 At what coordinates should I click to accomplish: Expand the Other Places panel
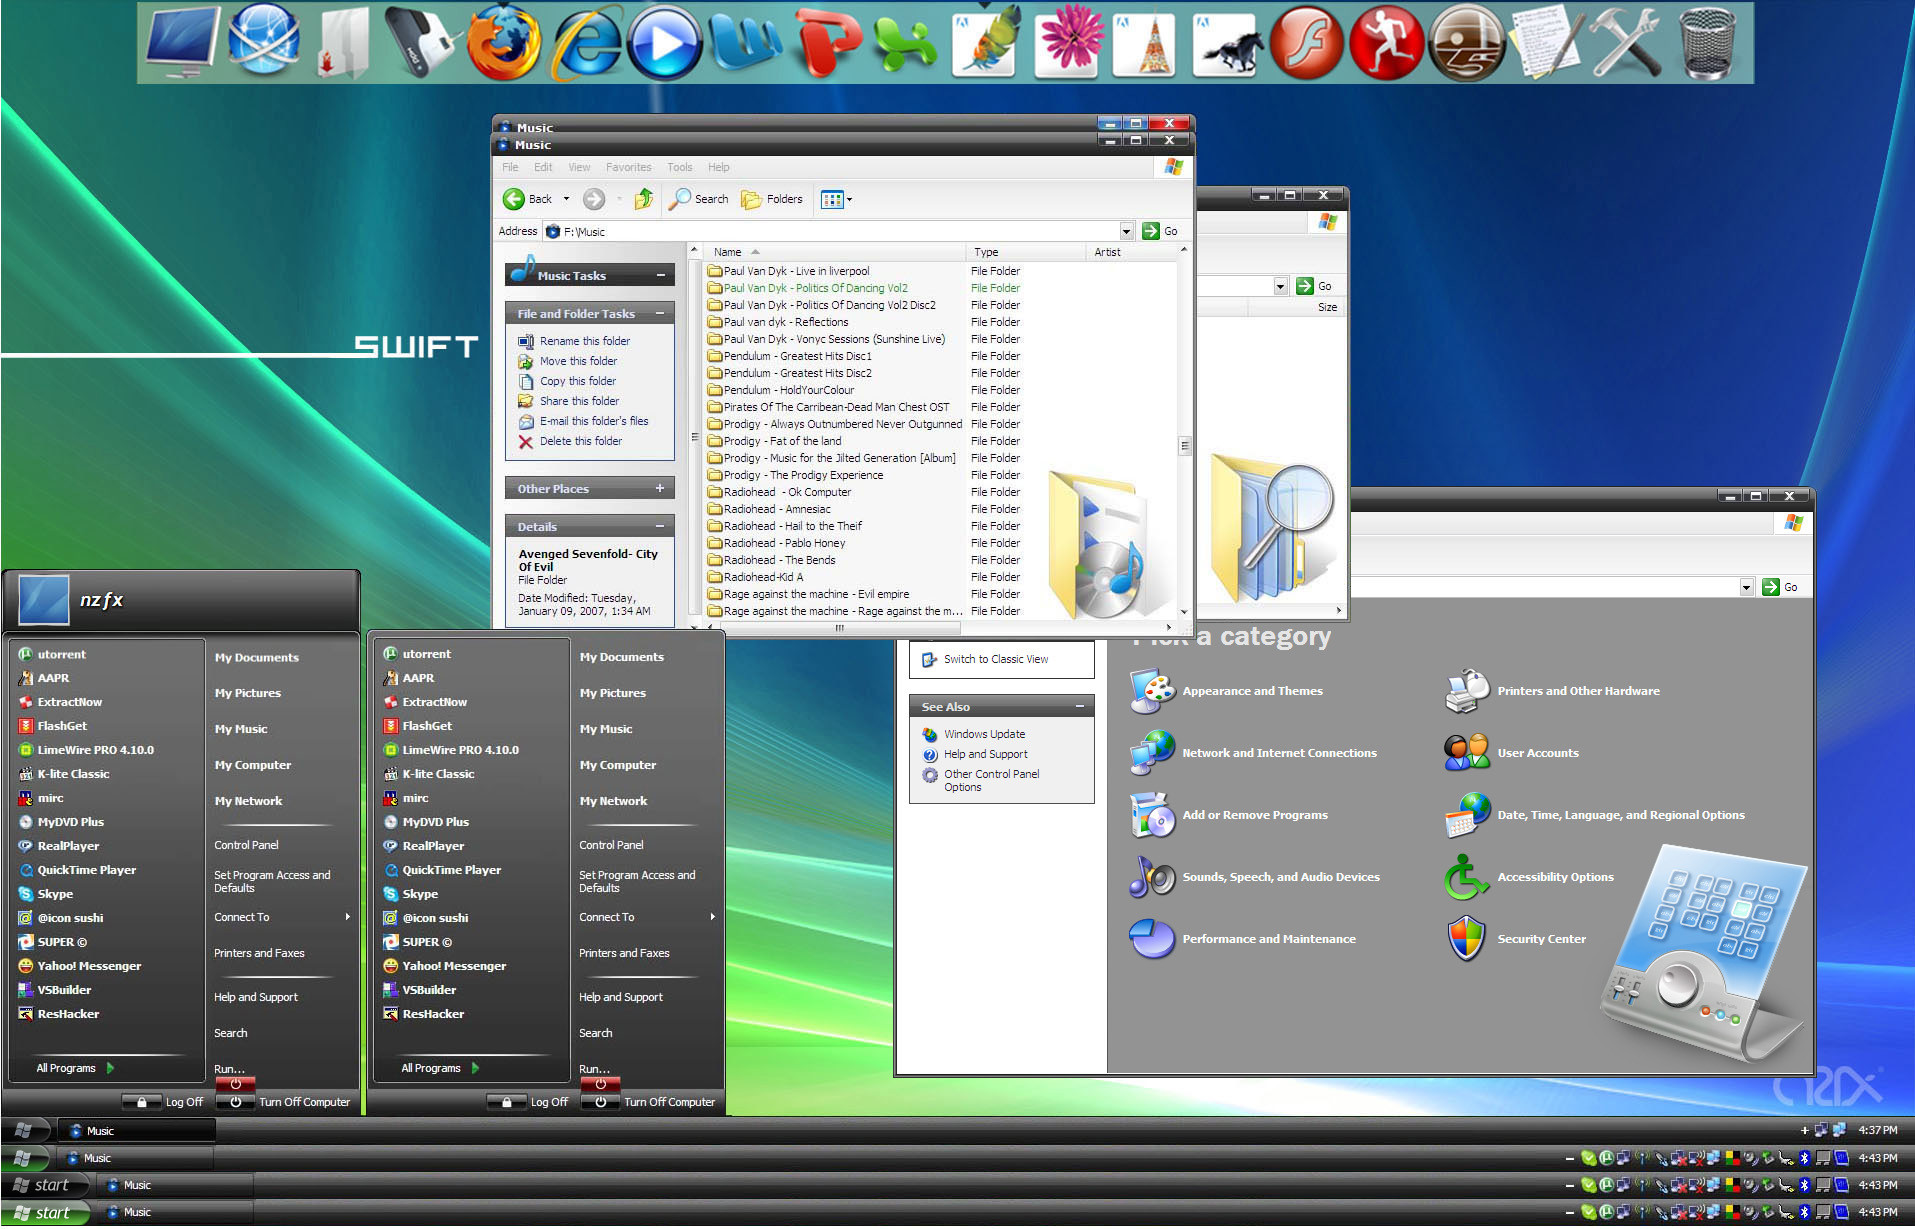coord(660,488)
